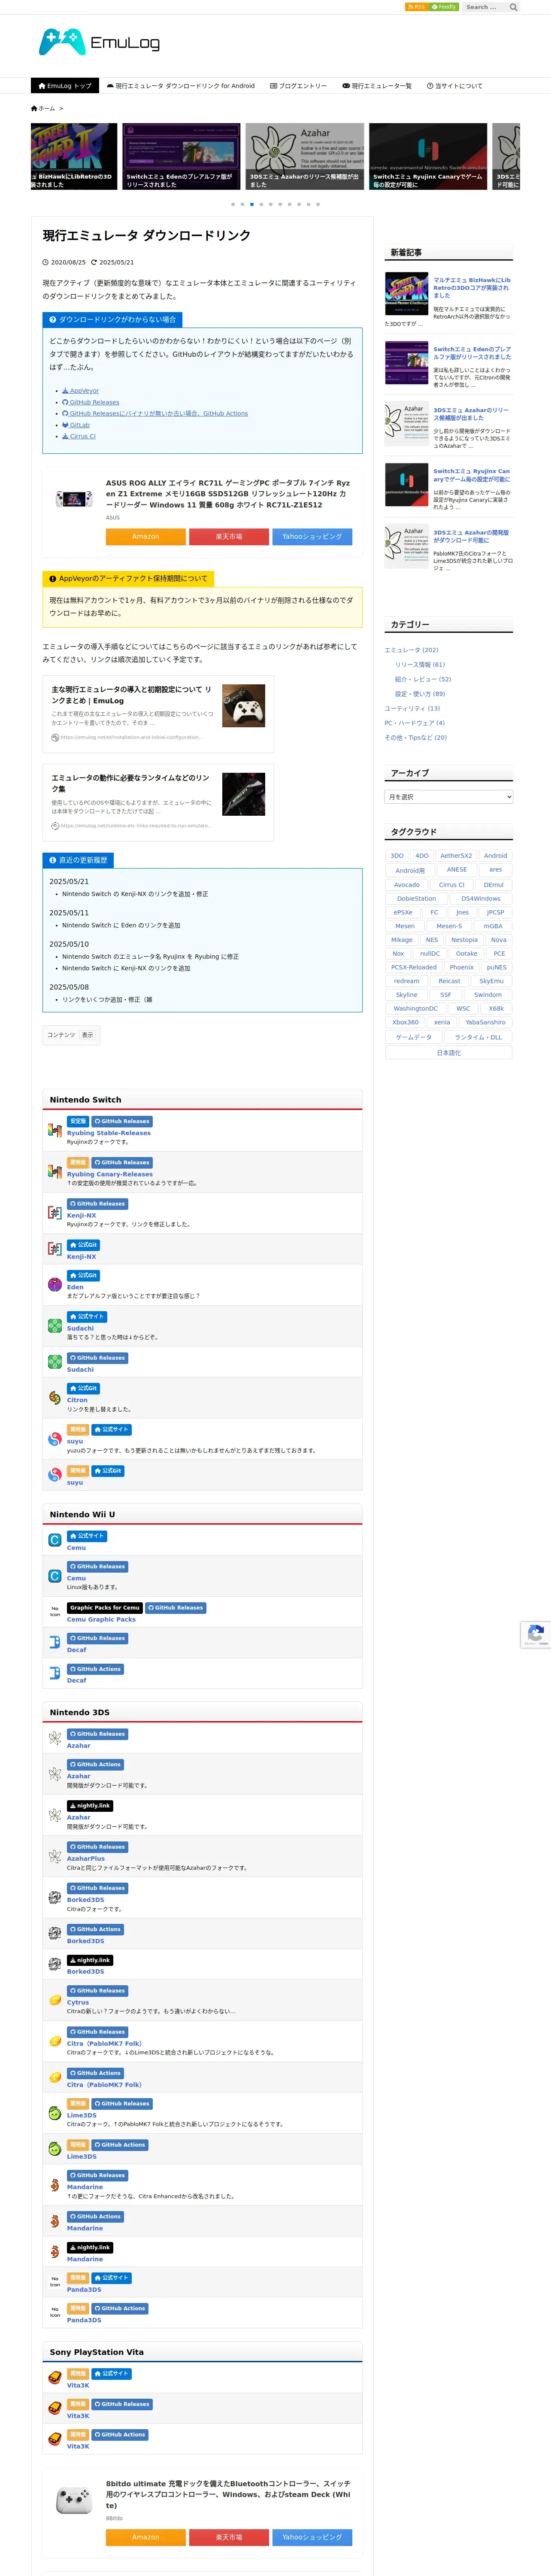Open the エミュレータ (202) category link
551x2576 pixels.
[x=411, y=650]
